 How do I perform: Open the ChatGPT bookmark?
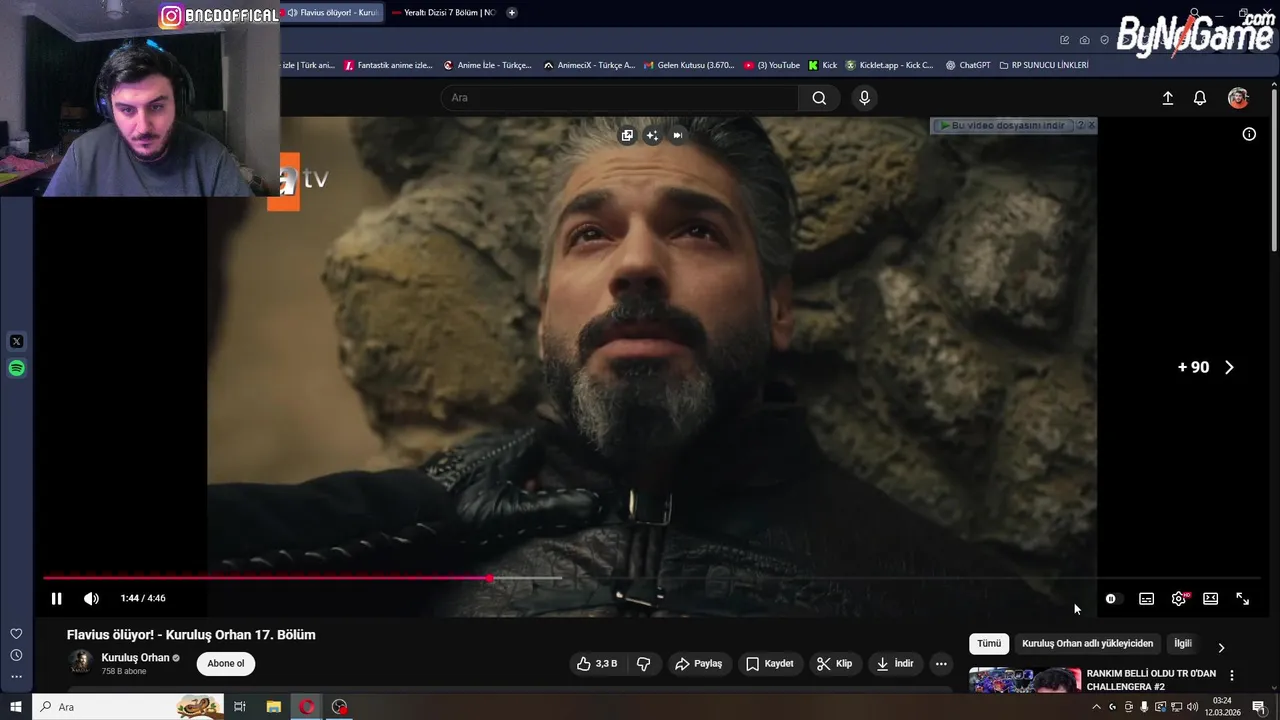(x=968, y=65)
